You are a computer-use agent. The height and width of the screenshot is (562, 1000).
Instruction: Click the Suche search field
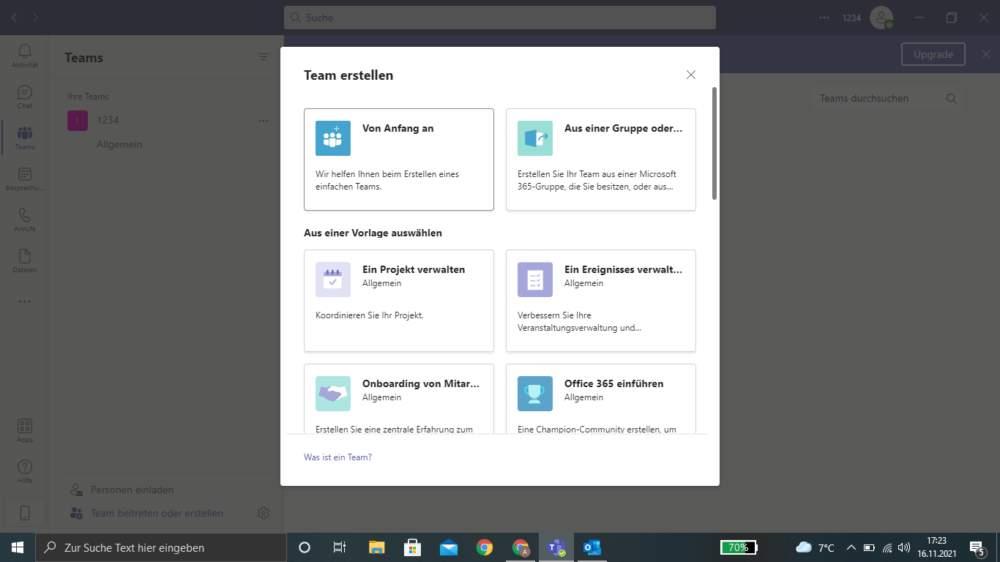pos(499,17)
